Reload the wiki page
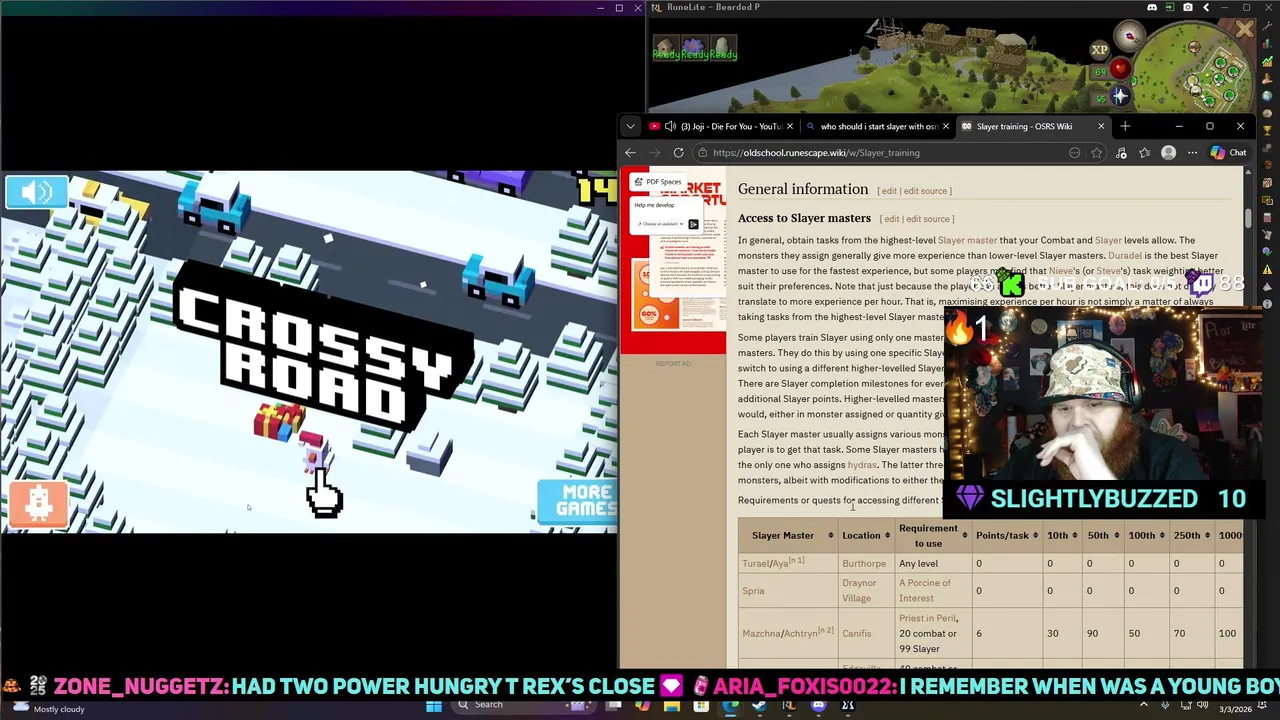Image resolution: width=1280 pixels, height=720 pixels. (678, 153)
